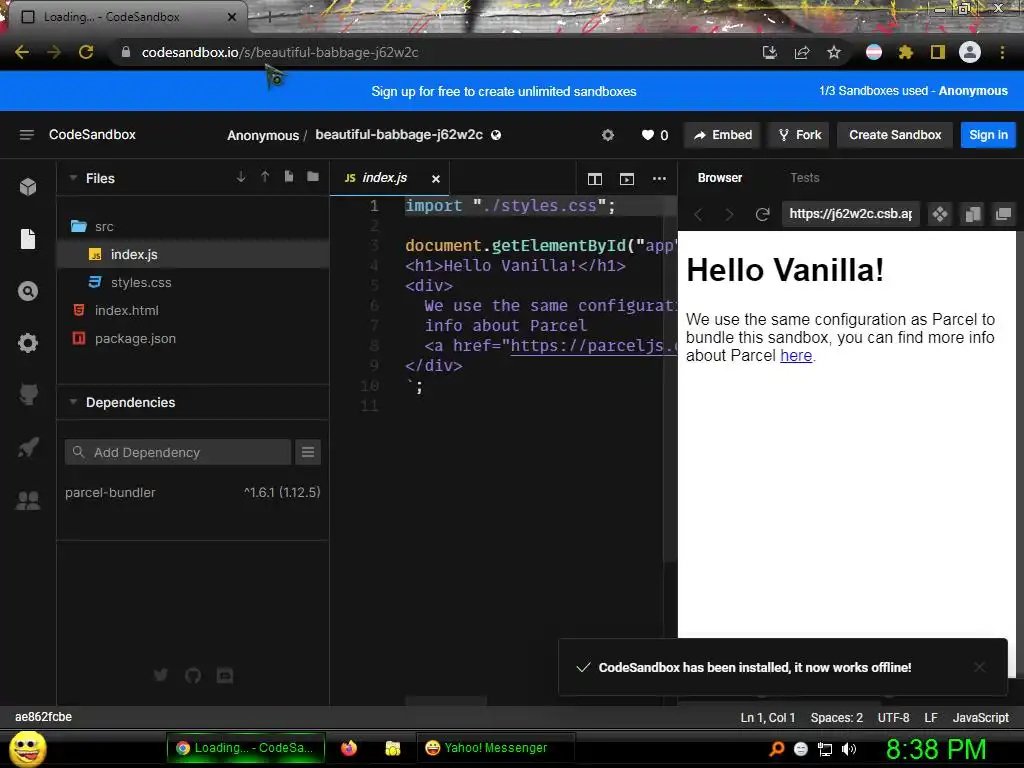Click the Sign in button
1024x768 pixels.
pos(988,135)
